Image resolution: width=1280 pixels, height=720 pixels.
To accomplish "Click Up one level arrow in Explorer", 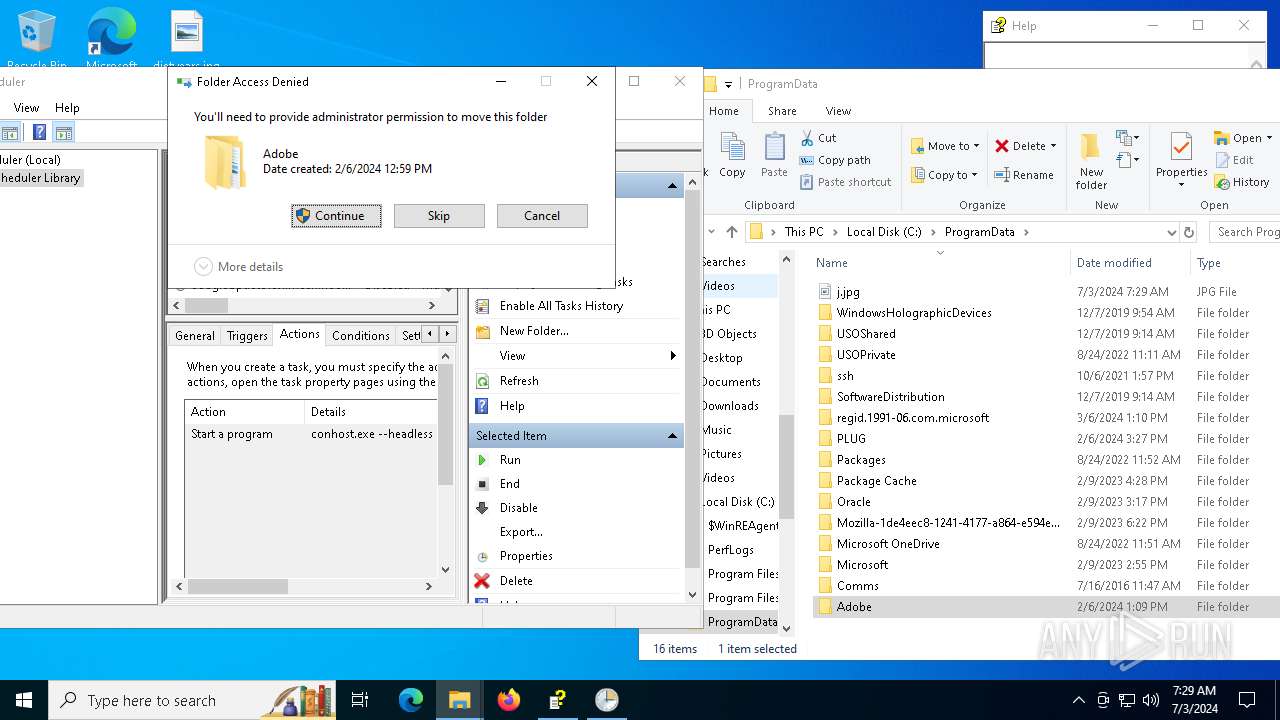I will coord(731,232).
